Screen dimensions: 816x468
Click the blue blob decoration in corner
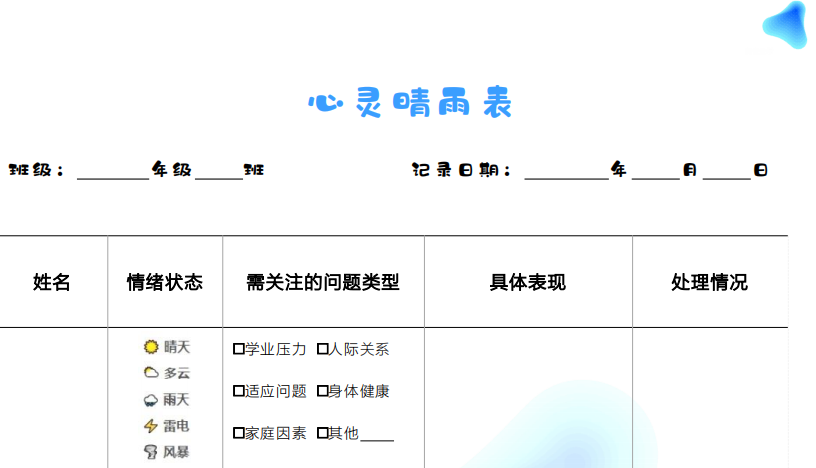786,25
